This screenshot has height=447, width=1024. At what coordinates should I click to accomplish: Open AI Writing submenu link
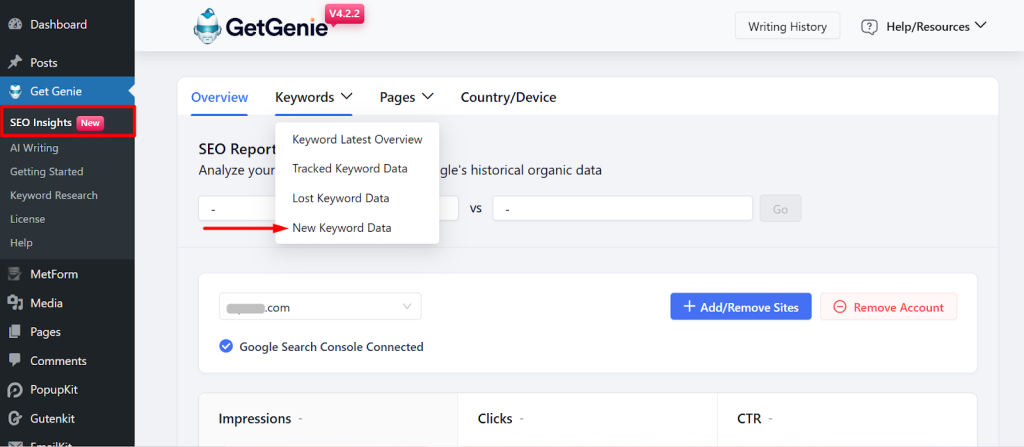[x=34, y=148]
